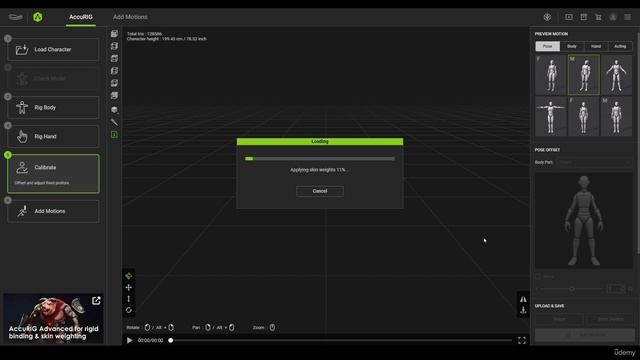Click the skin weights progress bar
The height and width of the screenshot is (360, 640).
tap(320, 158)
